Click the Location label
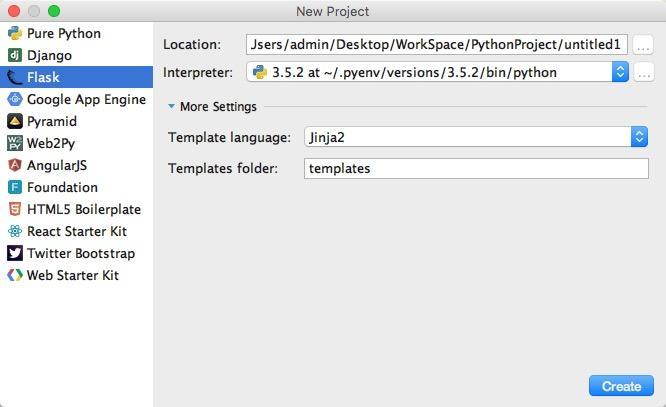 tap(192, 45)
